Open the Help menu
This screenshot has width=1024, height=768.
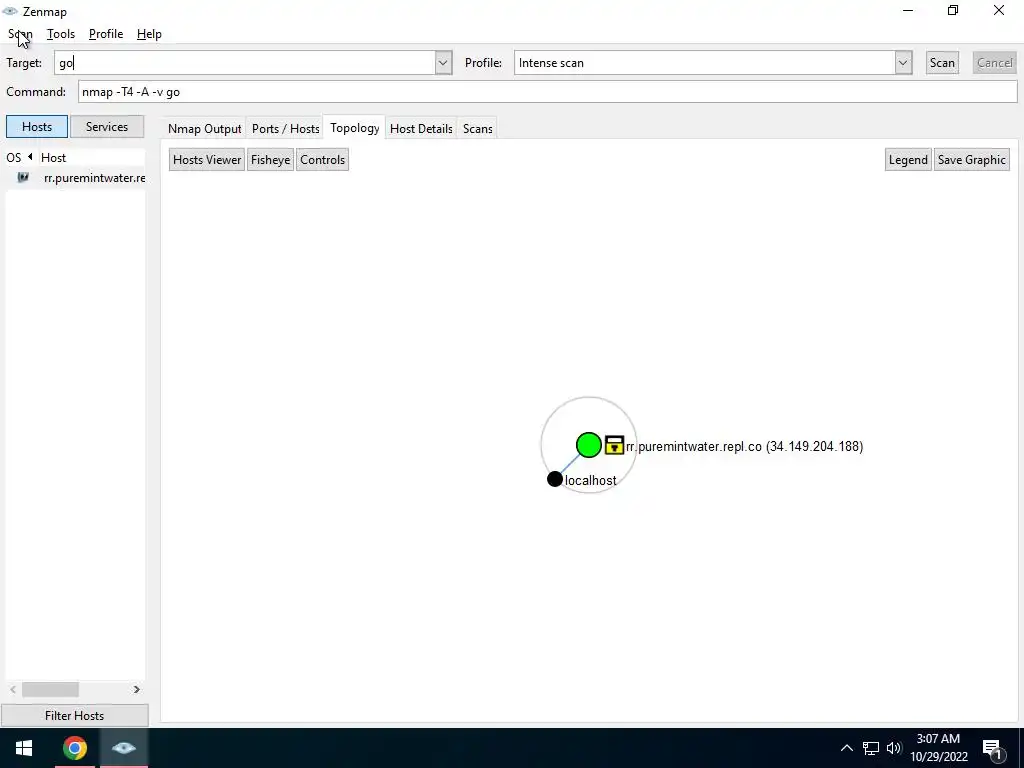tap(149, 34)
